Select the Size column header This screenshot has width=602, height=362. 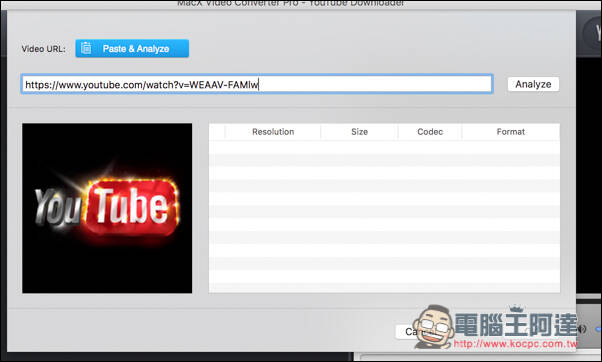pos(359,132)
